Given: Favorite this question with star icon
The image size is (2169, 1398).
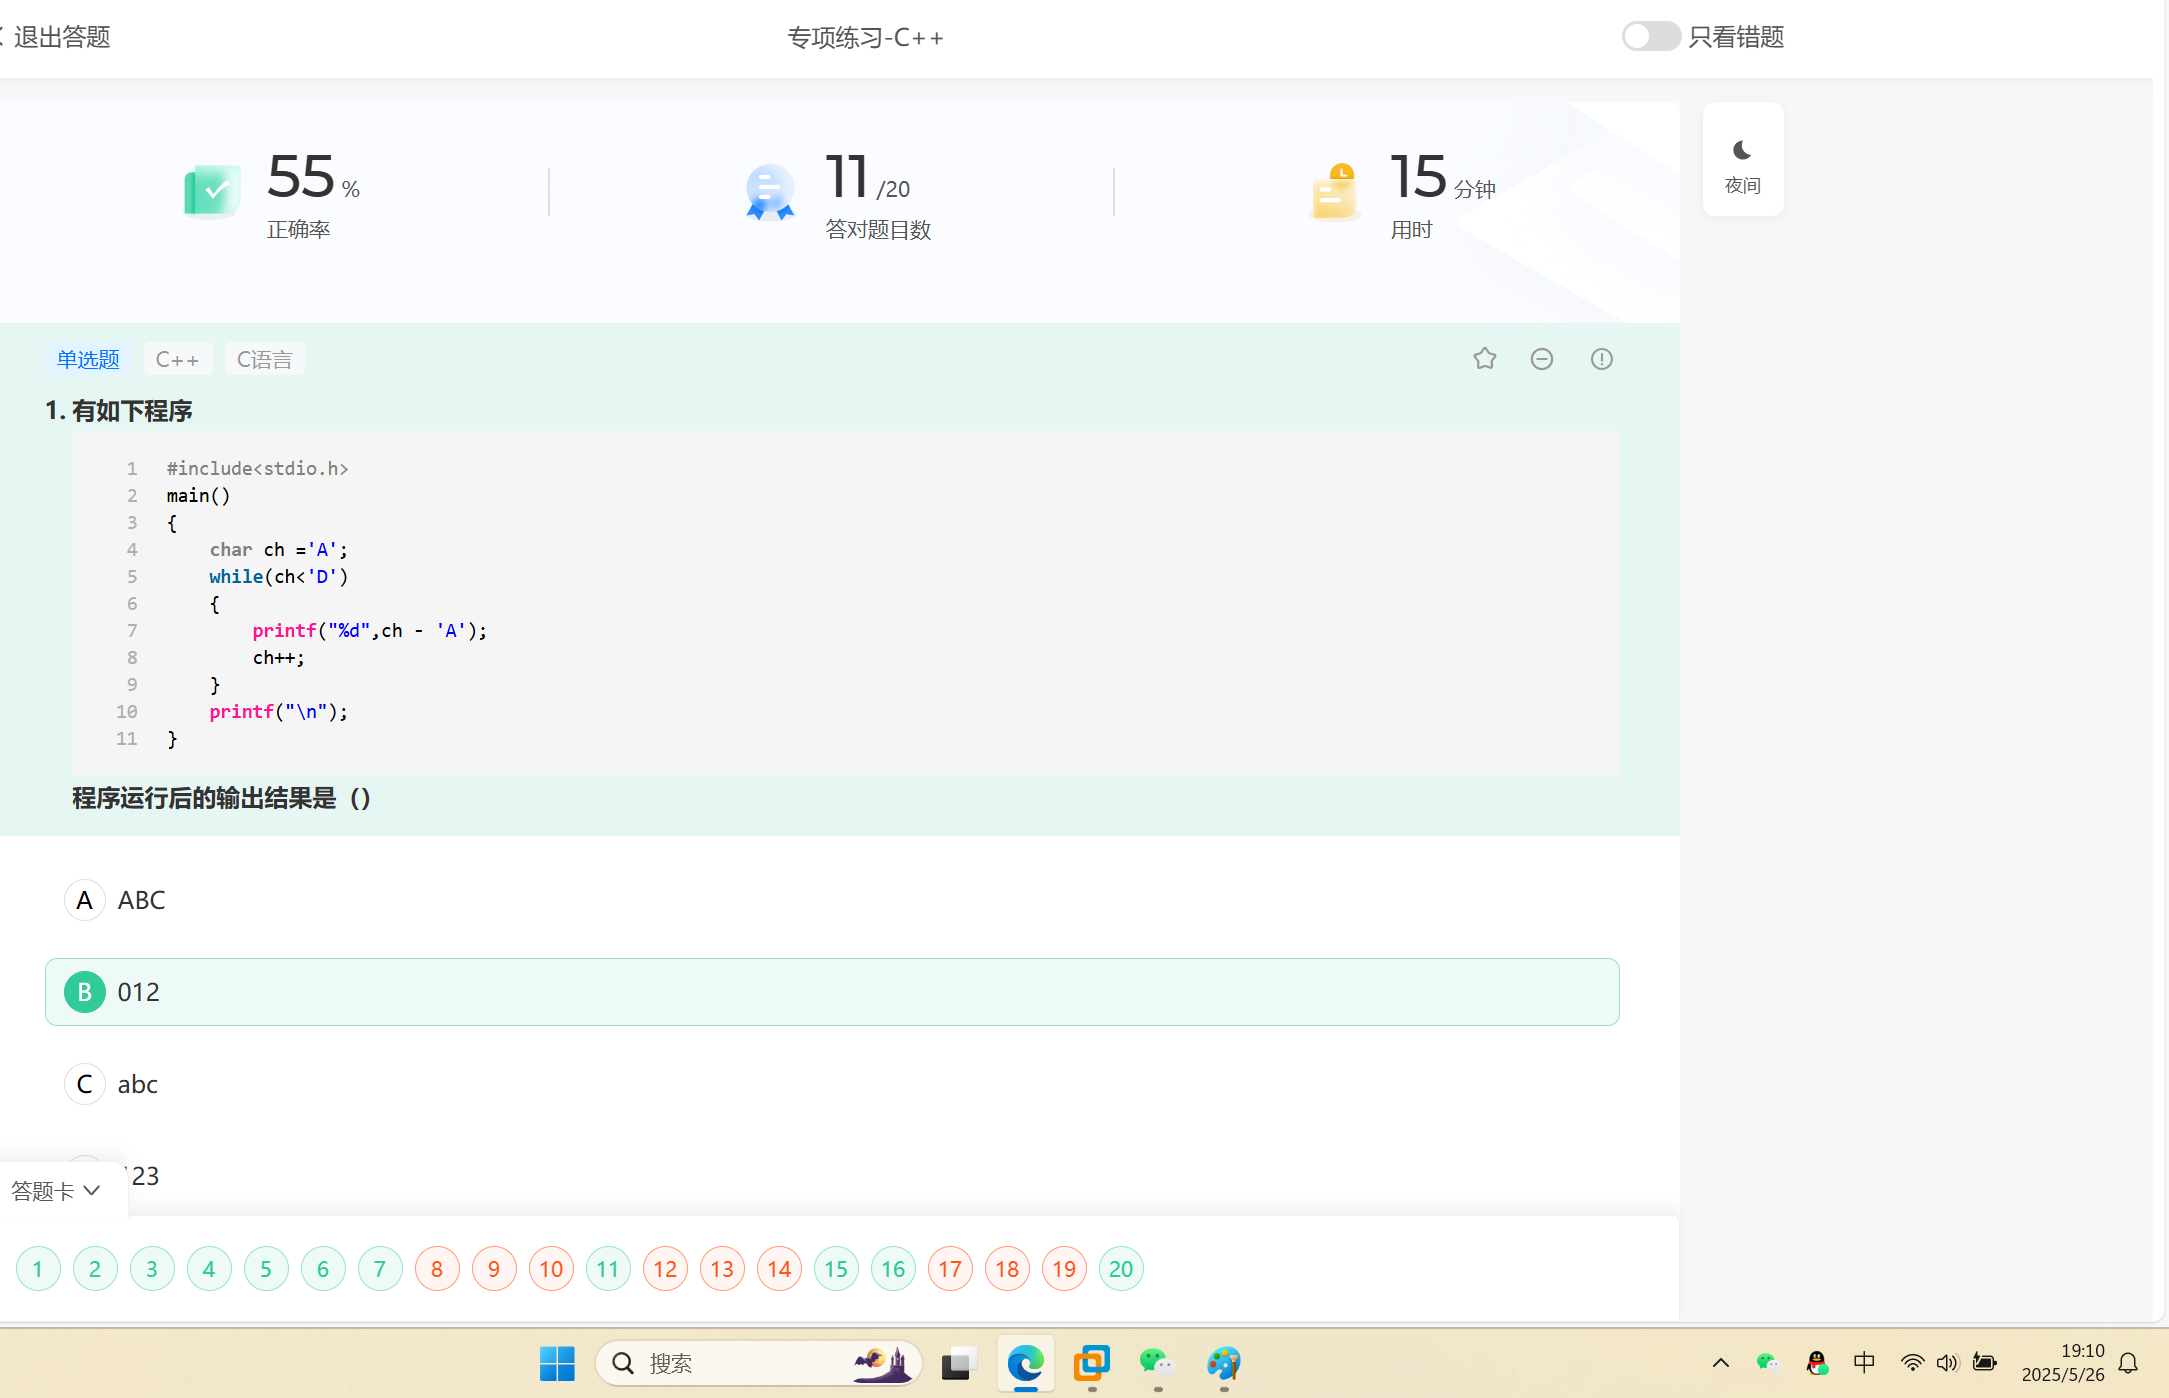Looking at the screenshot, I should 1484,359.
